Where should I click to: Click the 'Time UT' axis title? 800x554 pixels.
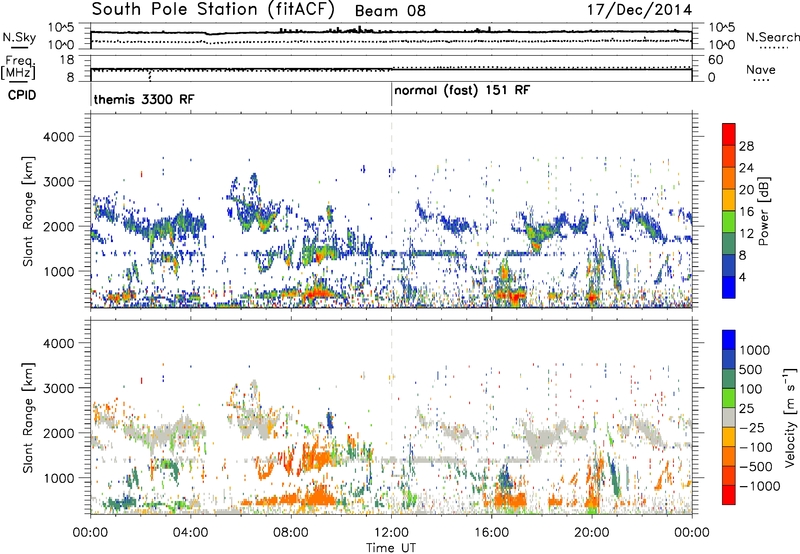pos(391,548)
